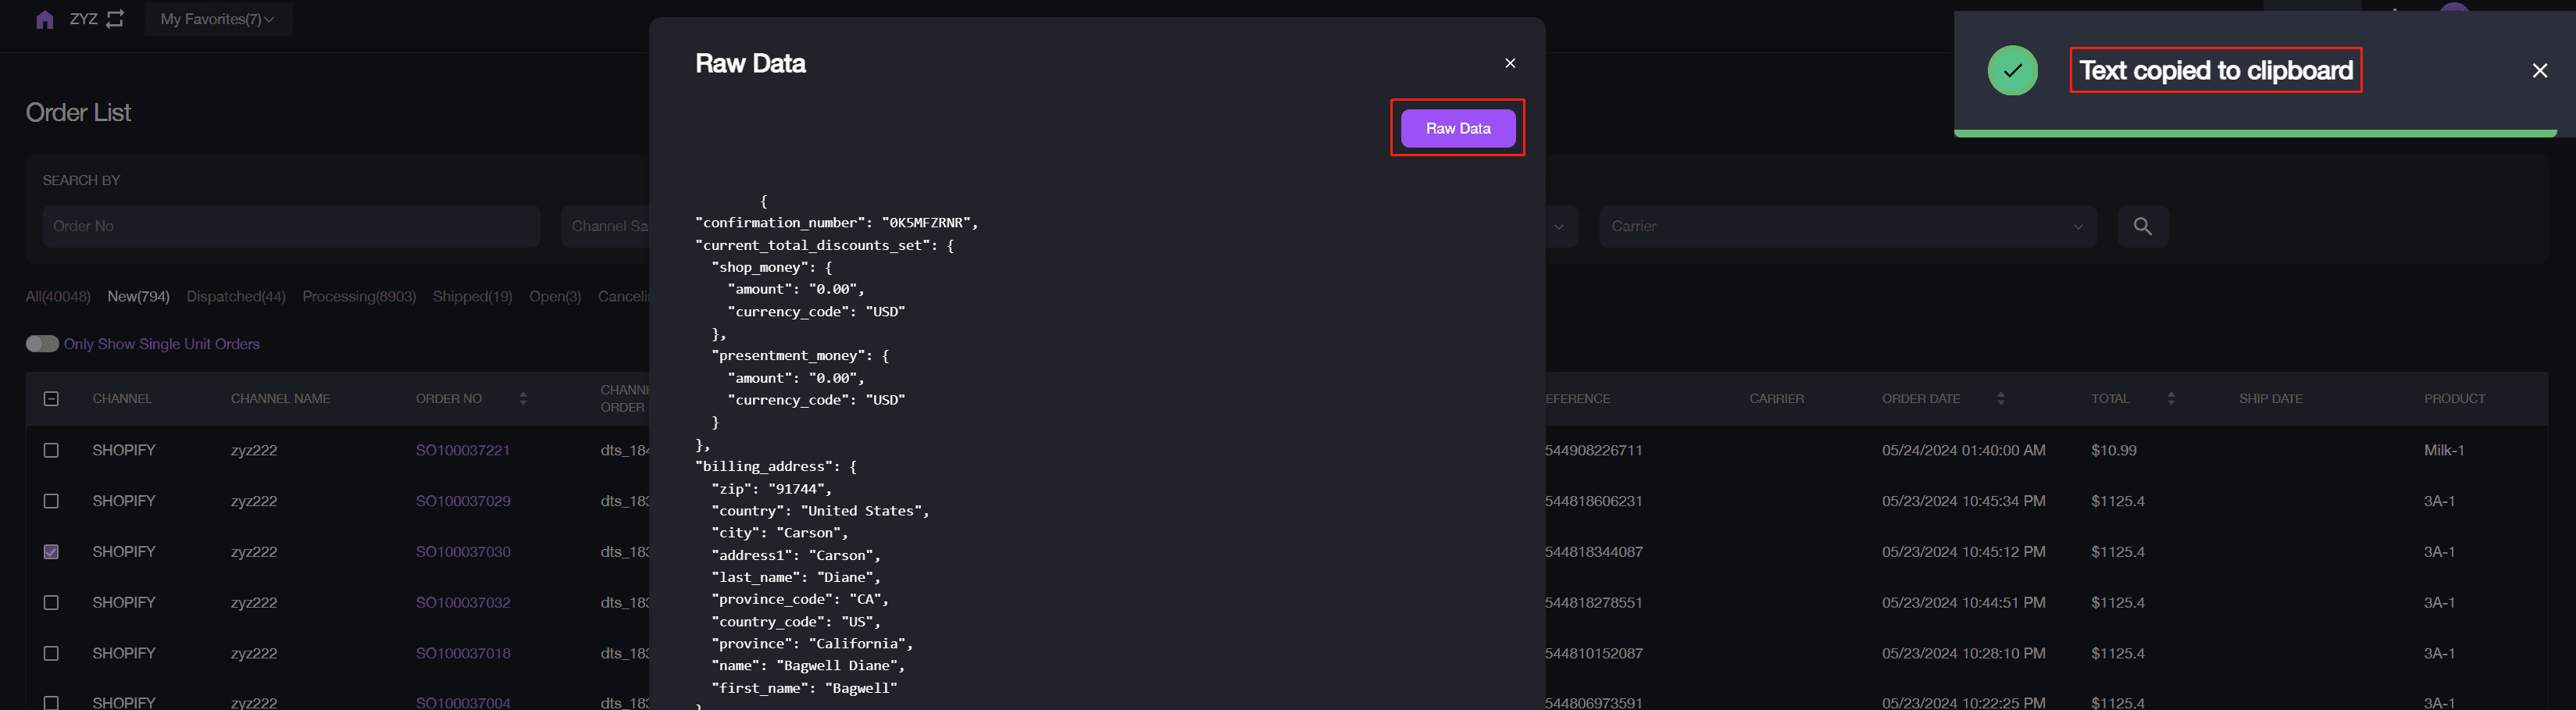Viewport: 2576px width, 710px height.
Task: Go to the home icon
Action: point(44,19)
